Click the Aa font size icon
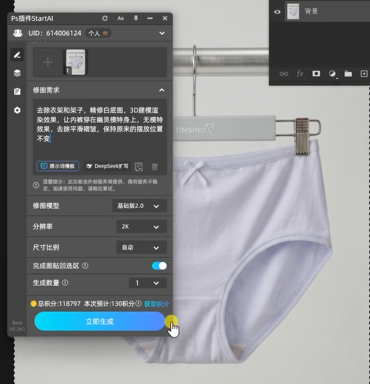The width and height of the screenshot is (370, 384). (120, 18)
